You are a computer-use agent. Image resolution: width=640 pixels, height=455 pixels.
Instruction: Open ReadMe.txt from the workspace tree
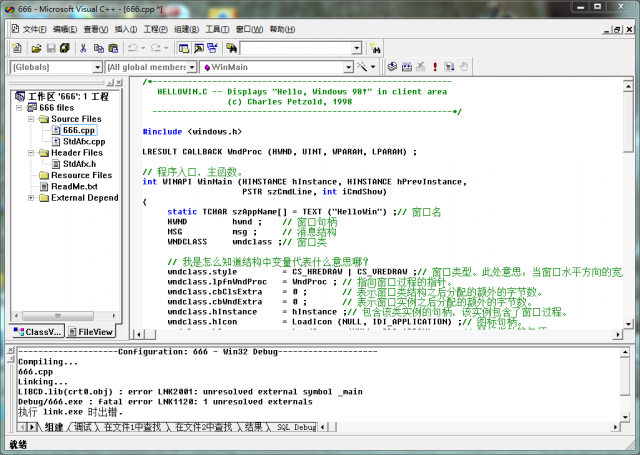pos(74,186)
